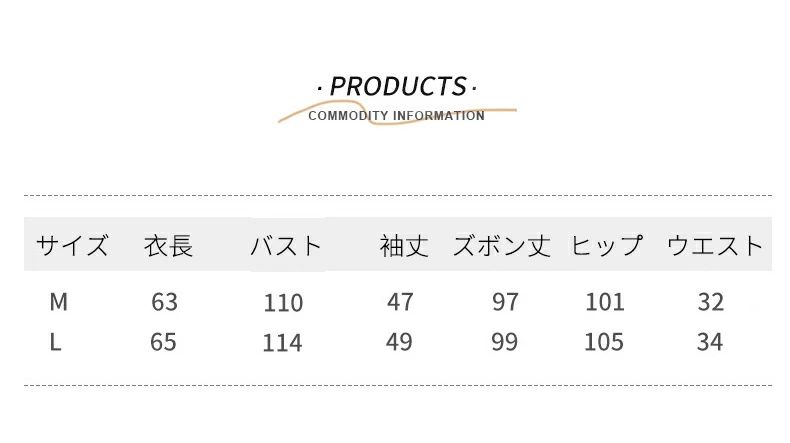Click the sleeve length value 49

click(399, 342)
